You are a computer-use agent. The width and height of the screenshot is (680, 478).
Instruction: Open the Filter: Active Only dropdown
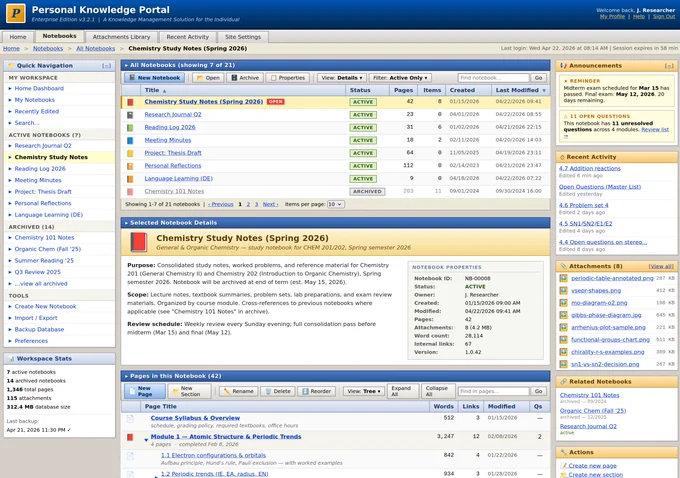[400, 78]
